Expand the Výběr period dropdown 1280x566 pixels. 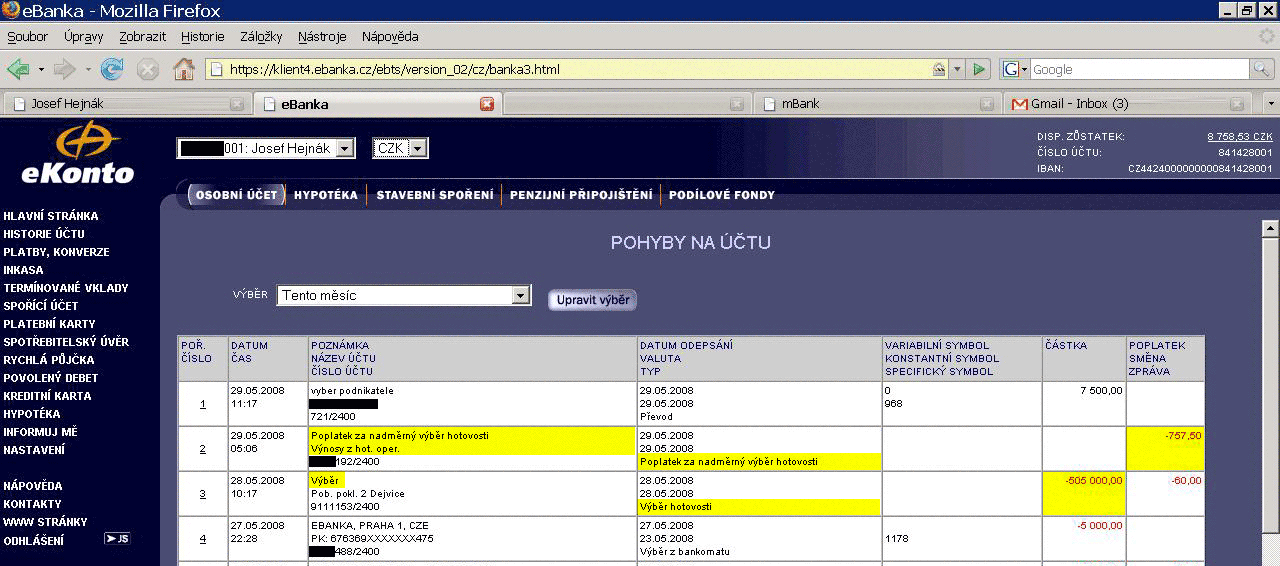[520, 296]
